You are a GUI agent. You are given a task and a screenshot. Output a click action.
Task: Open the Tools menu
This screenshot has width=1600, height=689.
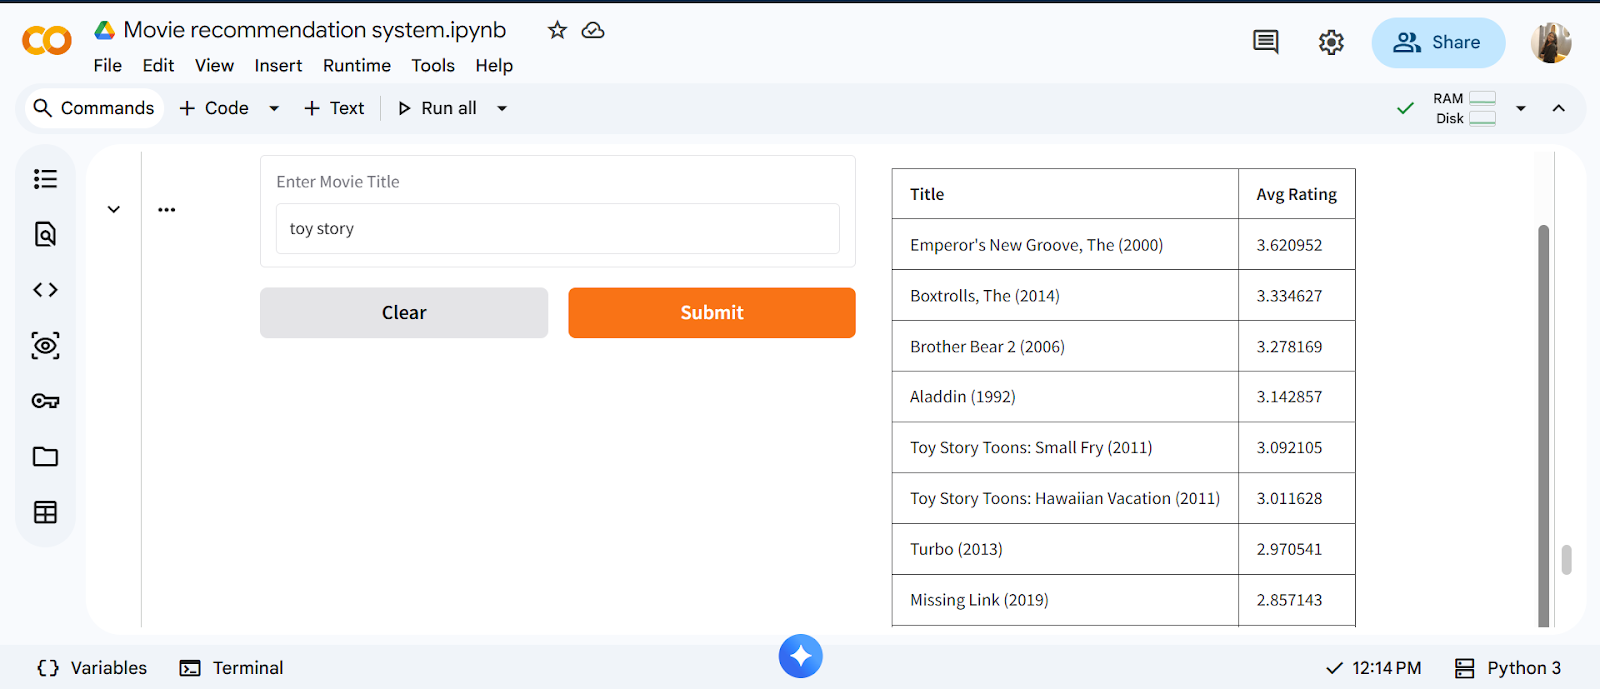point(432,65)
